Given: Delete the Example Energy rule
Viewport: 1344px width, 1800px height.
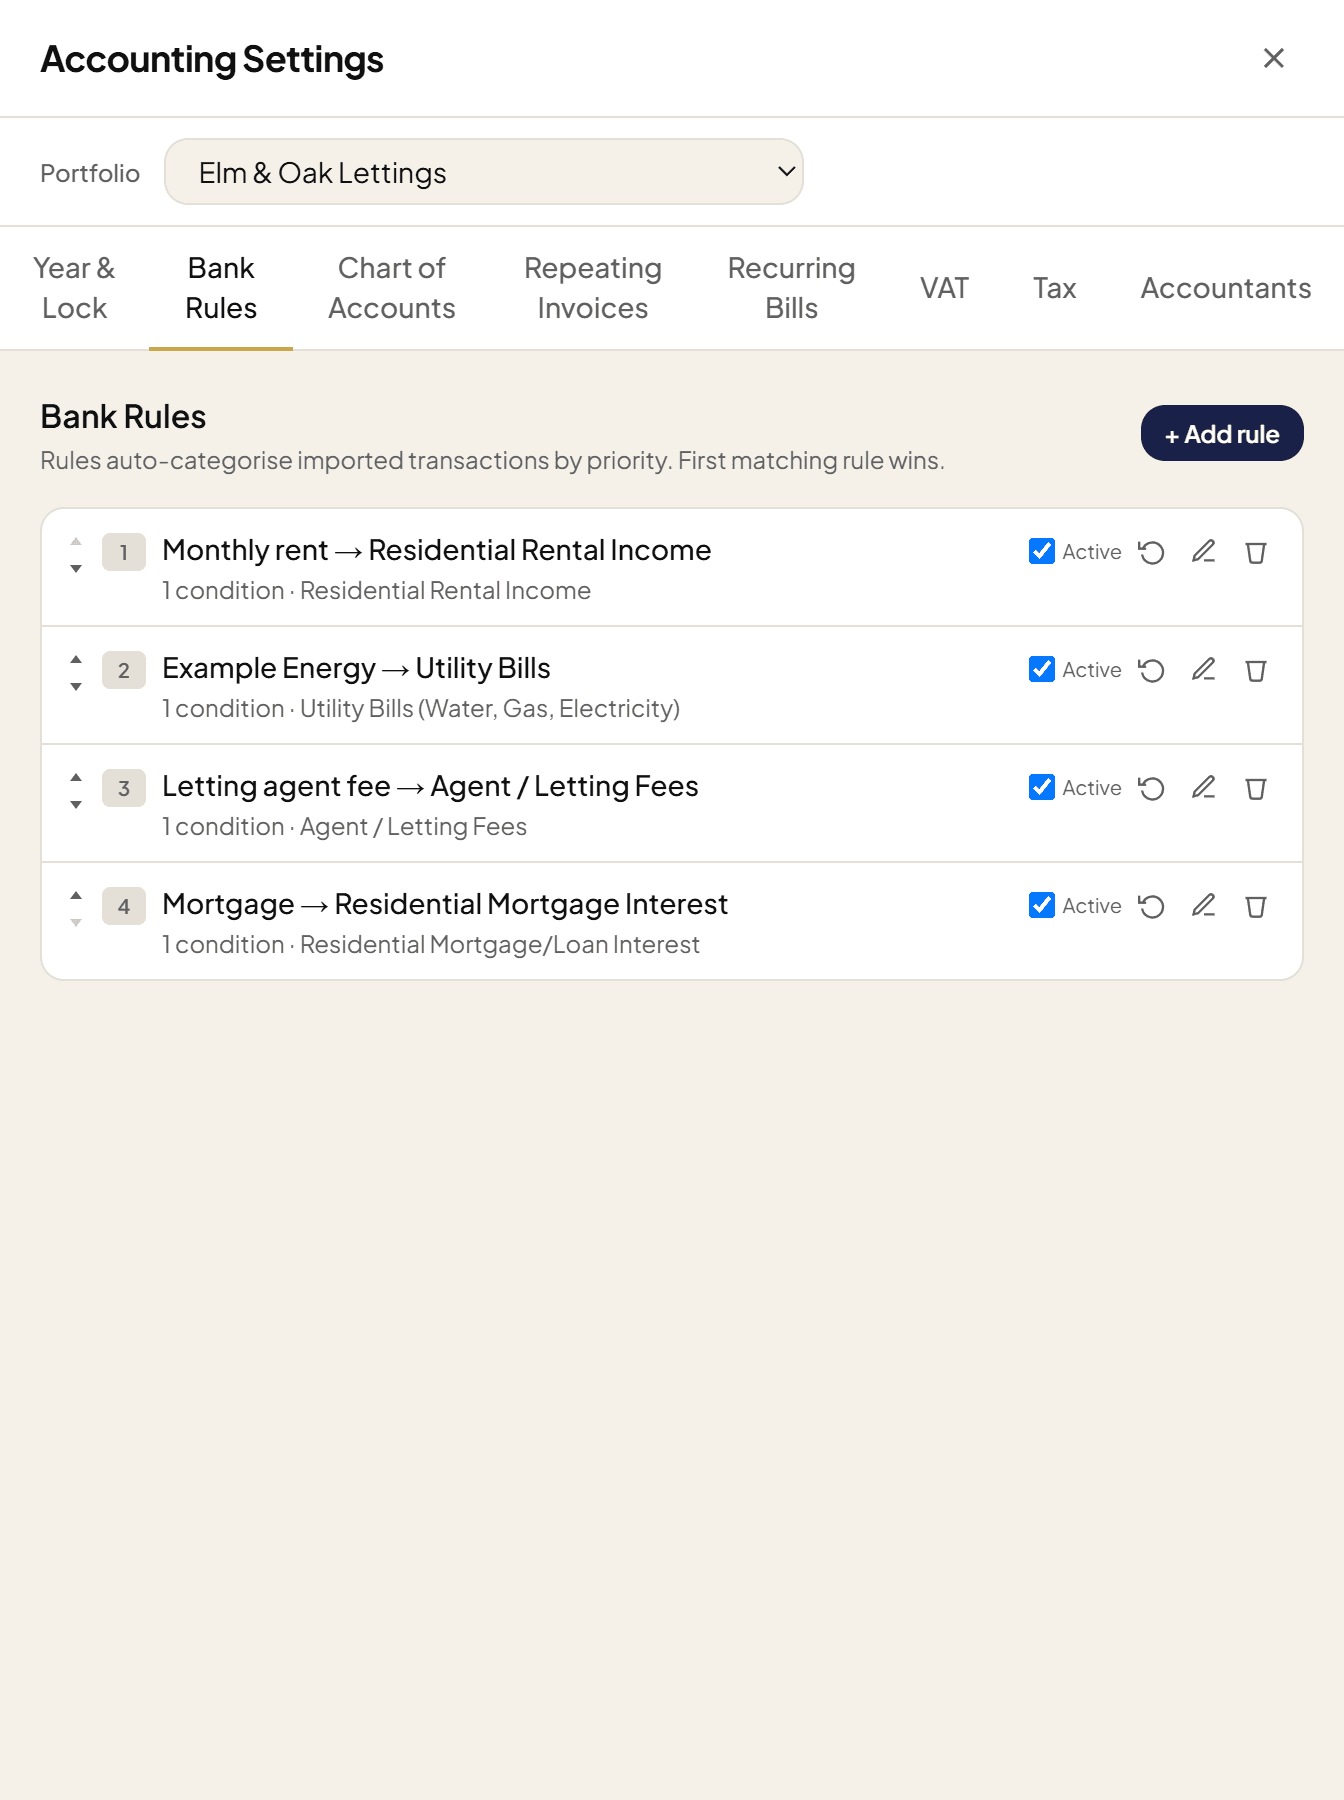Looking at the screenshot, I should pos(1256,670).
